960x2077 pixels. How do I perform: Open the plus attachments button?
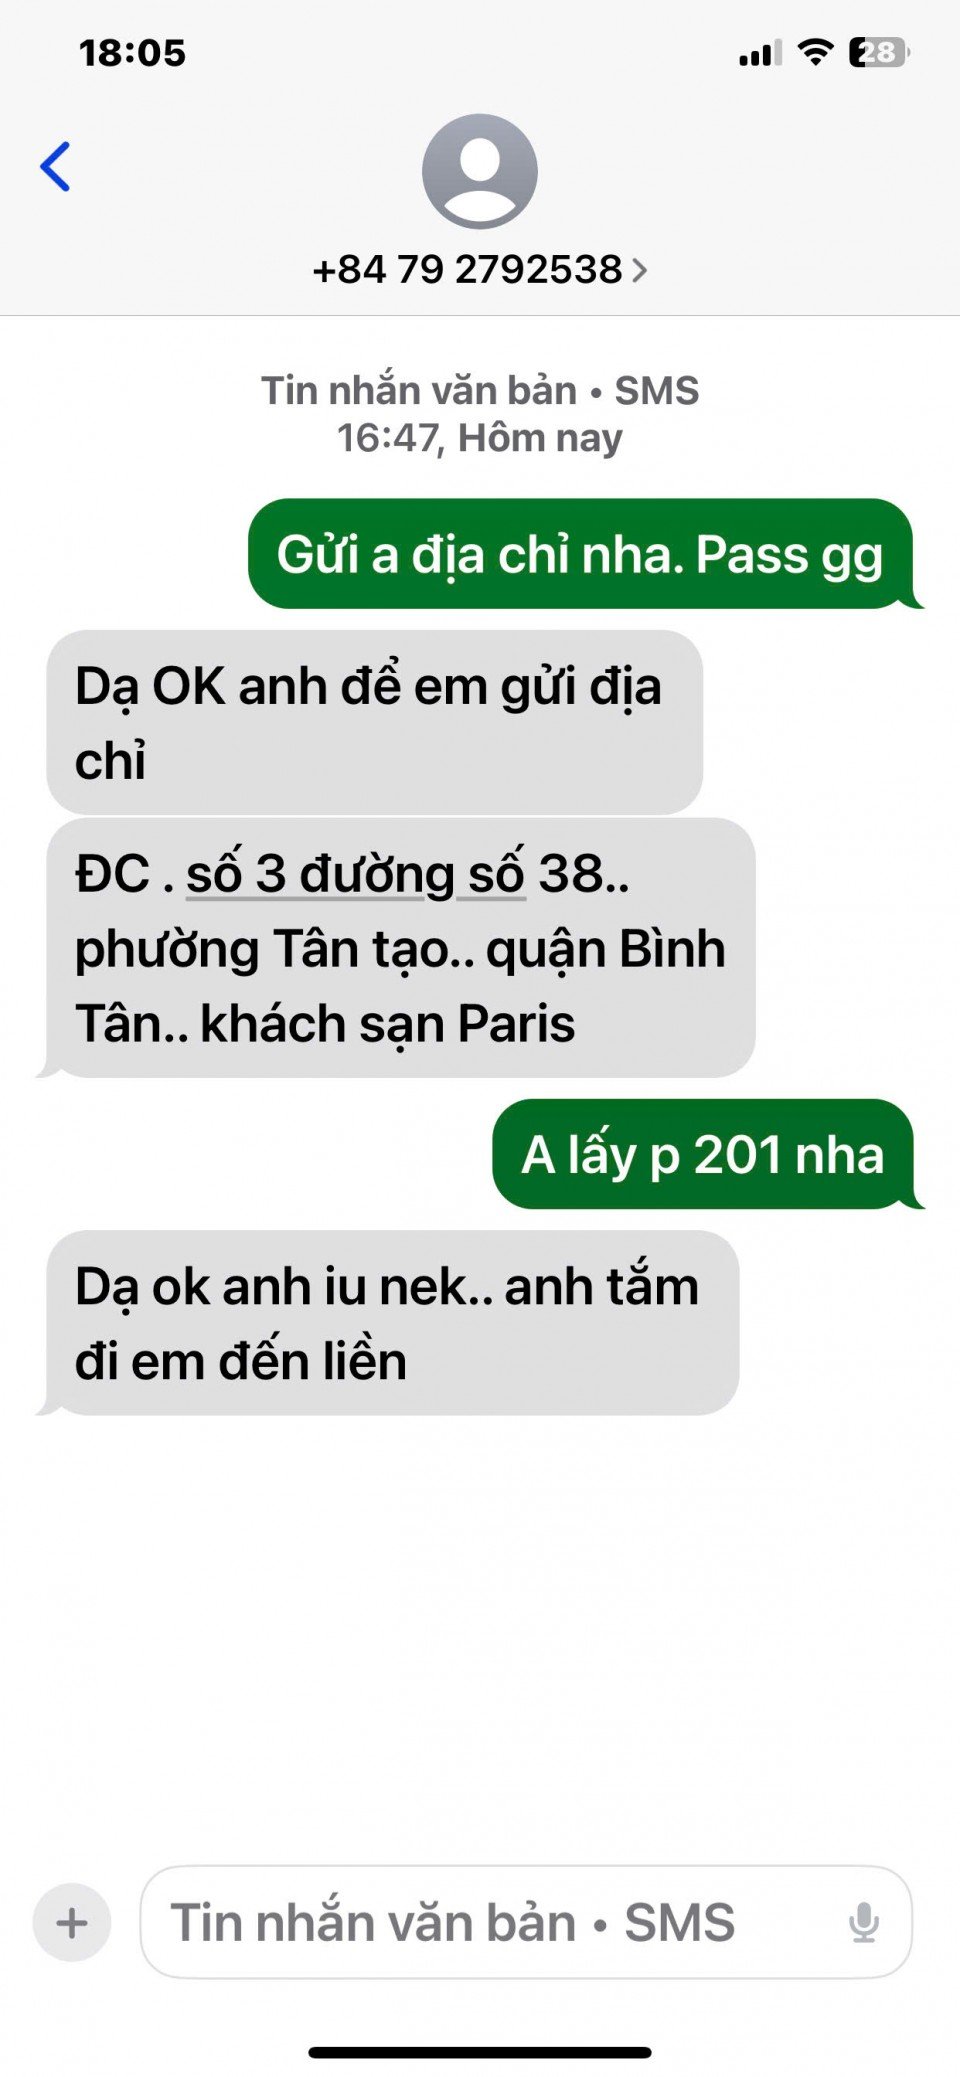pos(72,1922)
